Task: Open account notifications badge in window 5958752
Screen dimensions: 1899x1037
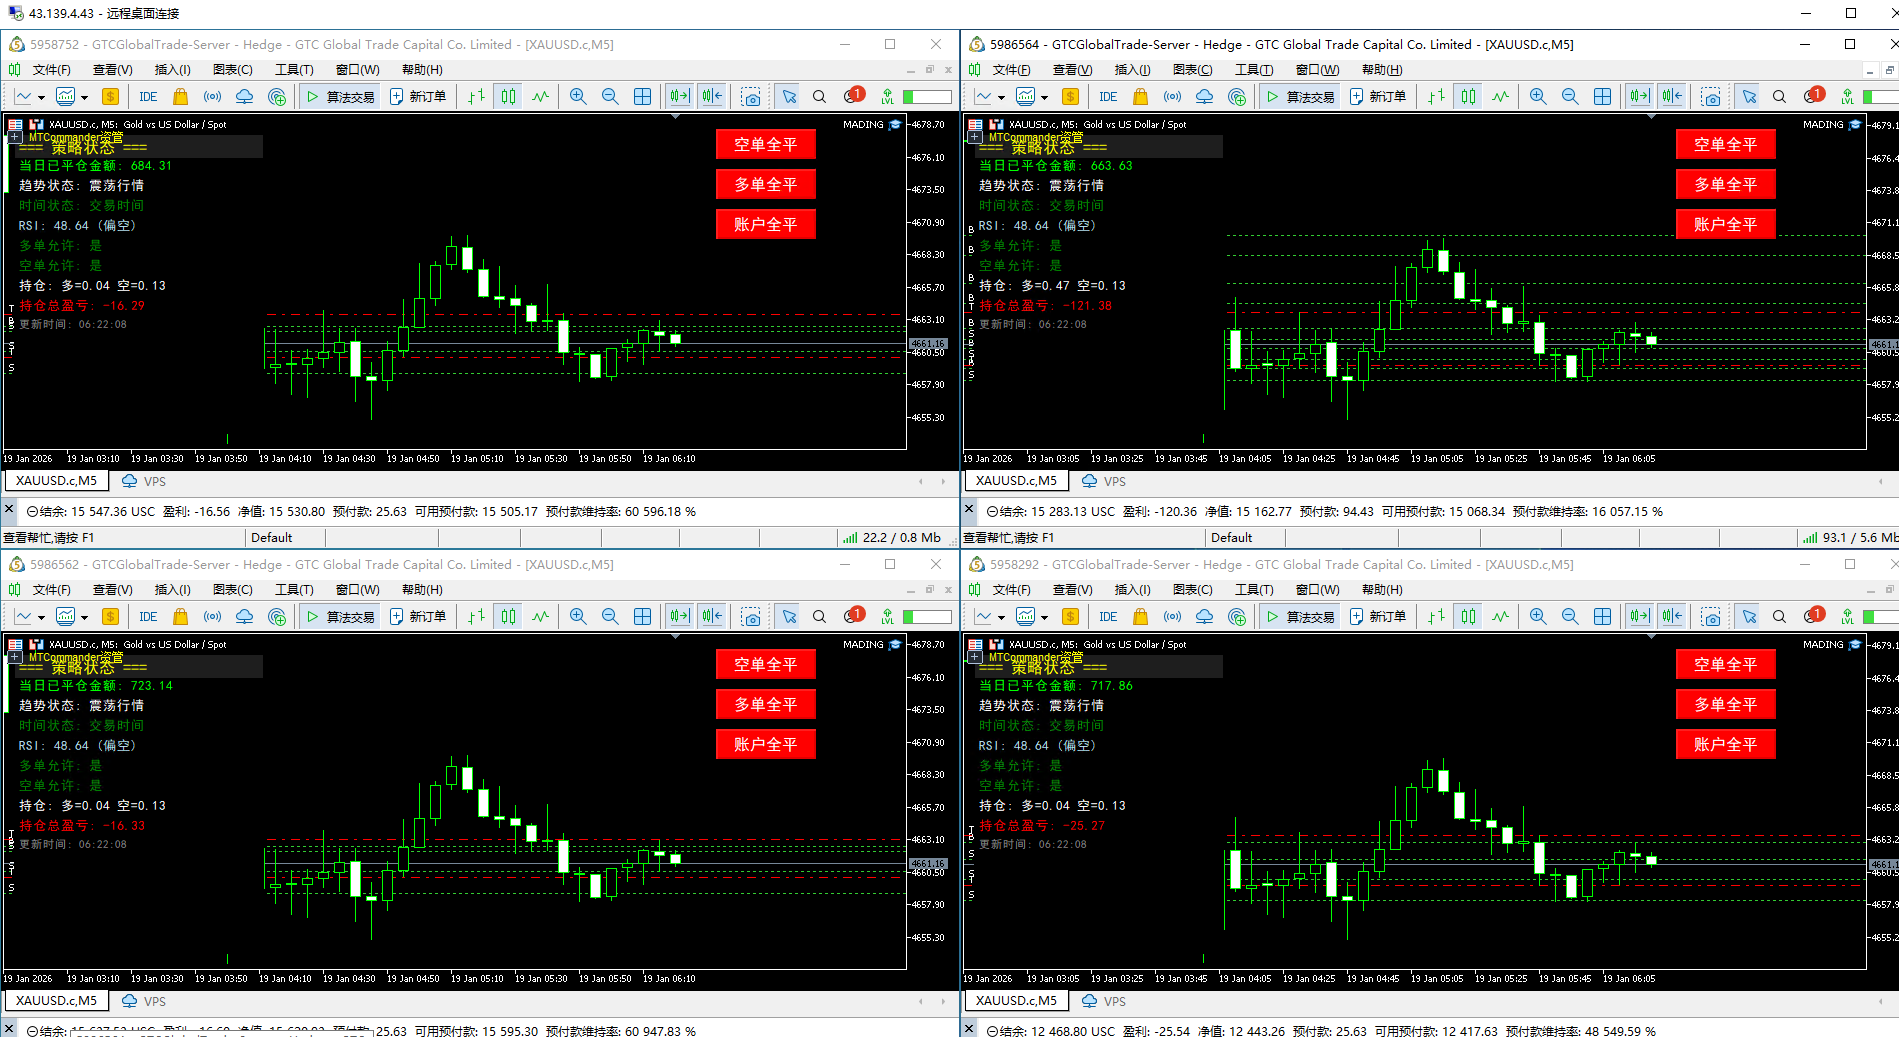Action: pyautogui.click(x=854, y=96)
